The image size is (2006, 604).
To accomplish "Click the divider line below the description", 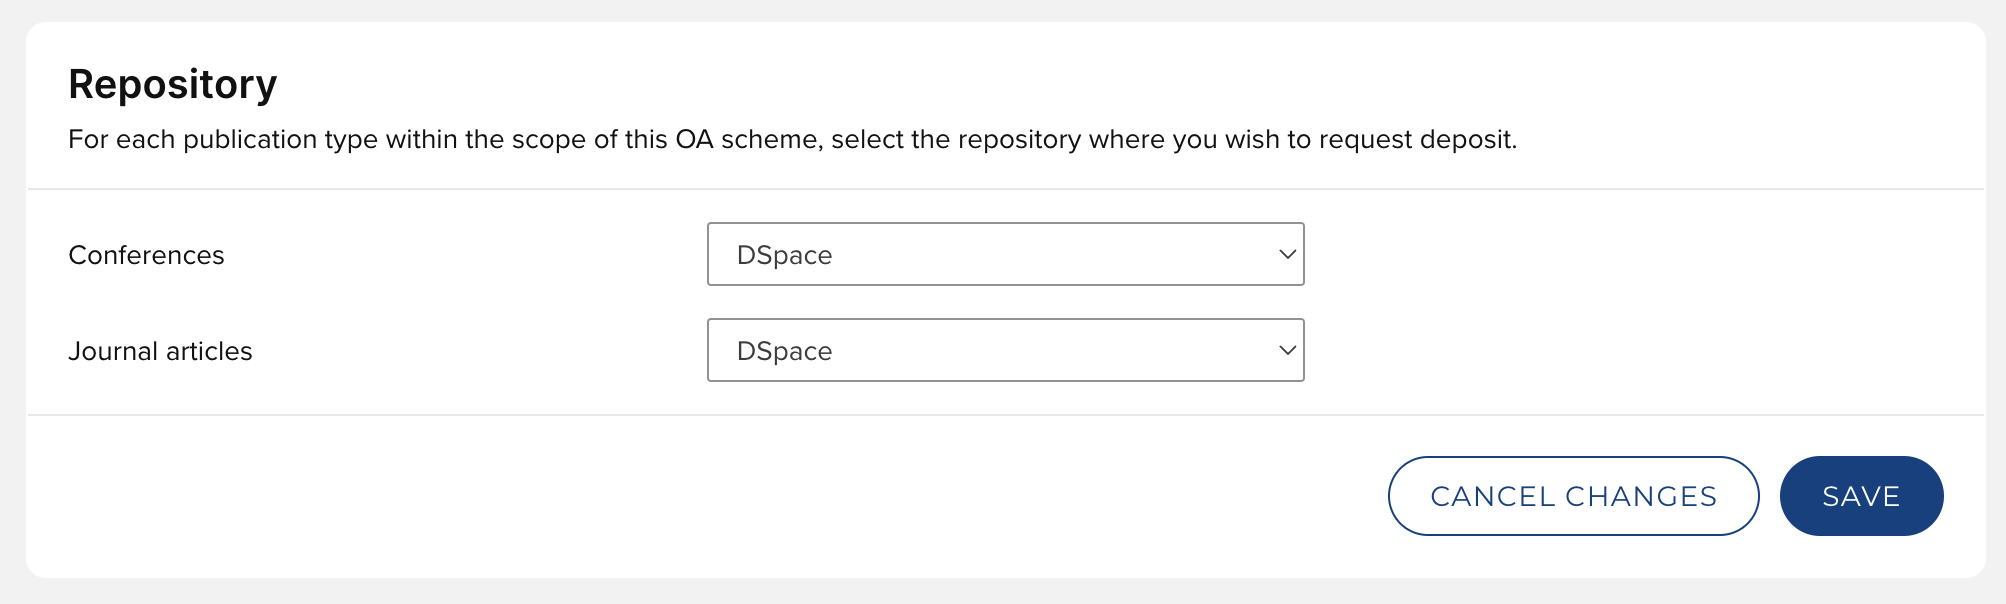I will click(1004, 189).
